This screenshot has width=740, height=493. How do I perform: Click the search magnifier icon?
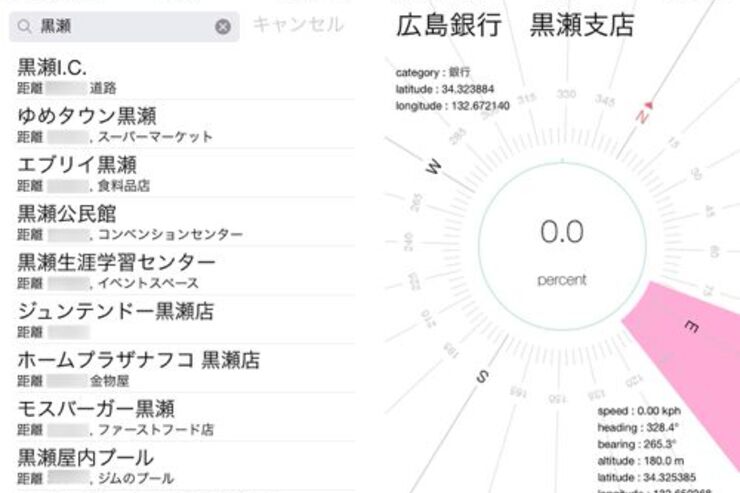click(24, 26)
